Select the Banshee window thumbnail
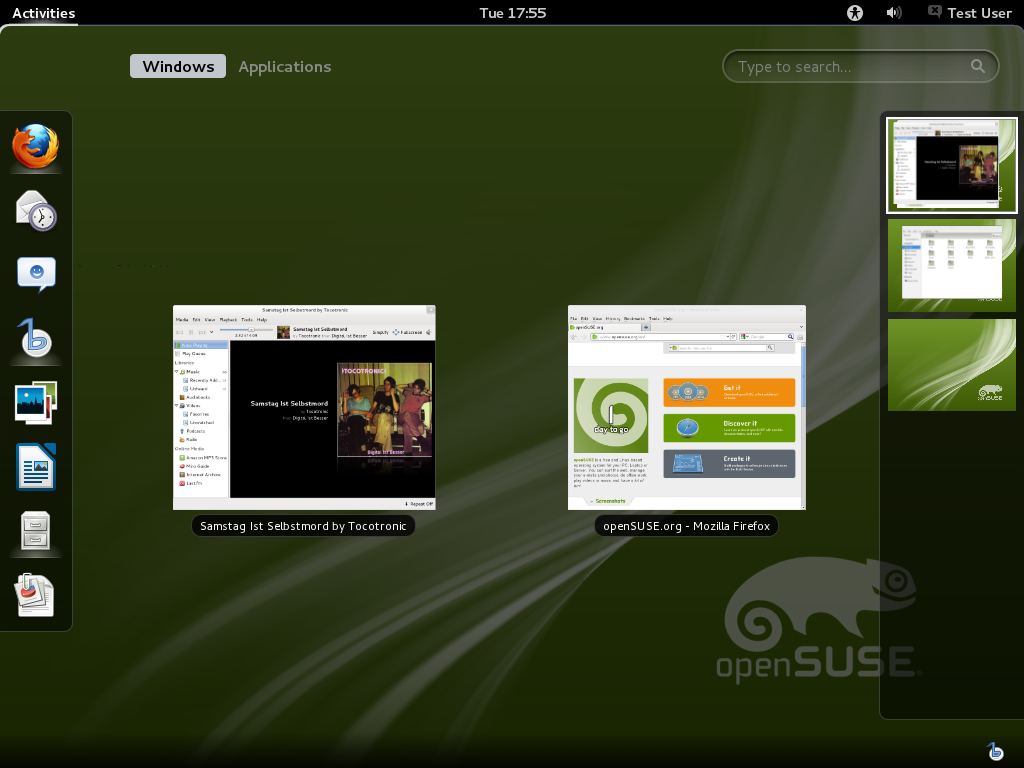This screenshot has height=768, width=1024. pos(304,408)
